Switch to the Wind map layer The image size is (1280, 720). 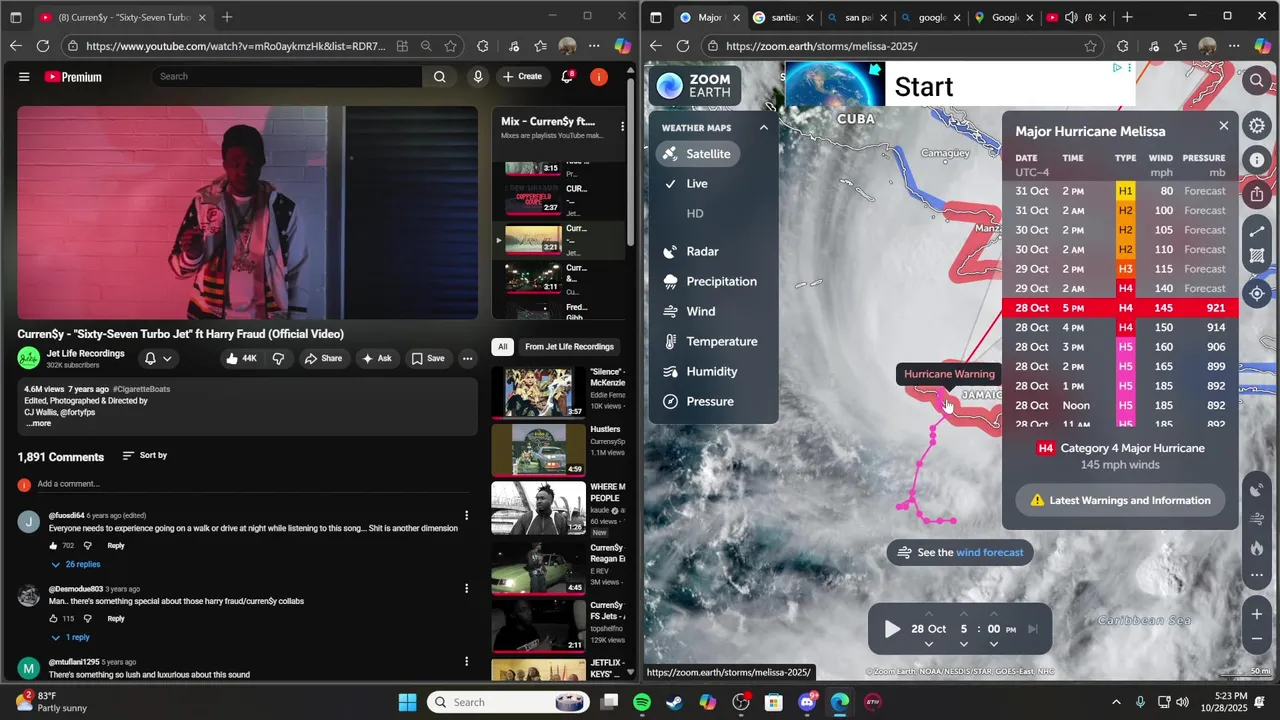[689, 312]
